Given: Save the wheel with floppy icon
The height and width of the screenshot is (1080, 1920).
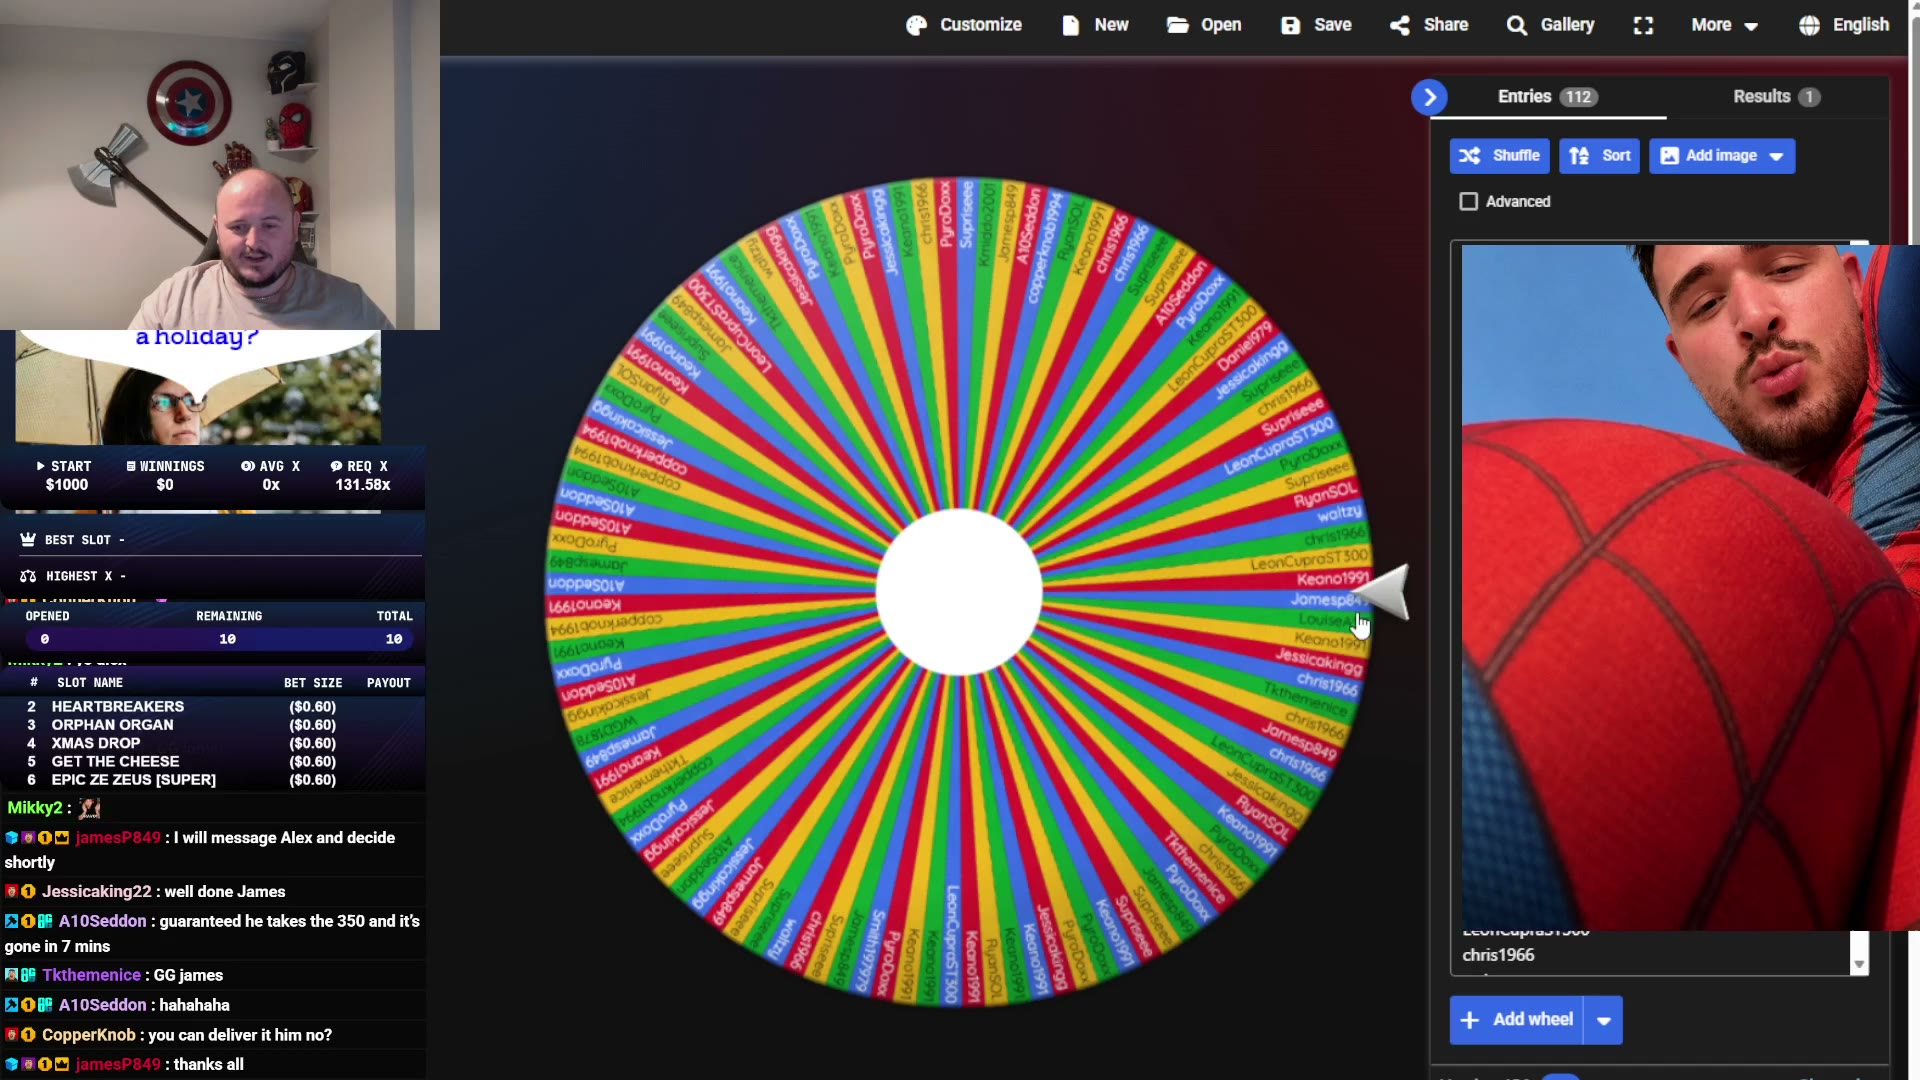Looking at the screenshot, I should tap(1316, 25).
